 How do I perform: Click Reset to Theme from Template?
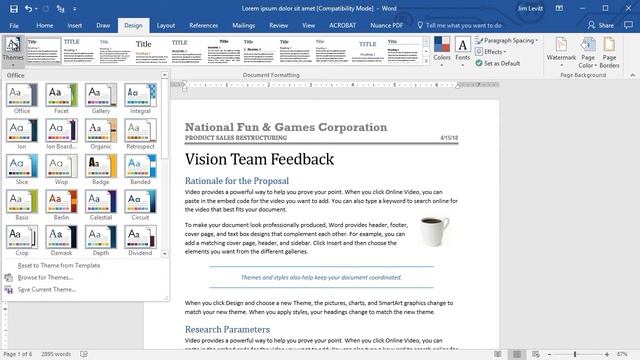(59, 265)
